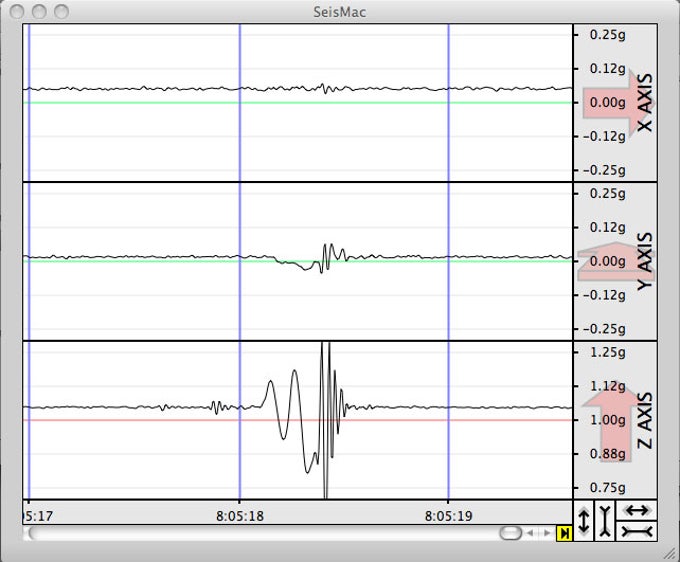The image size is (680, 562).
Task: Click the horizontal expand arrows button
Action: click(637, 510)
